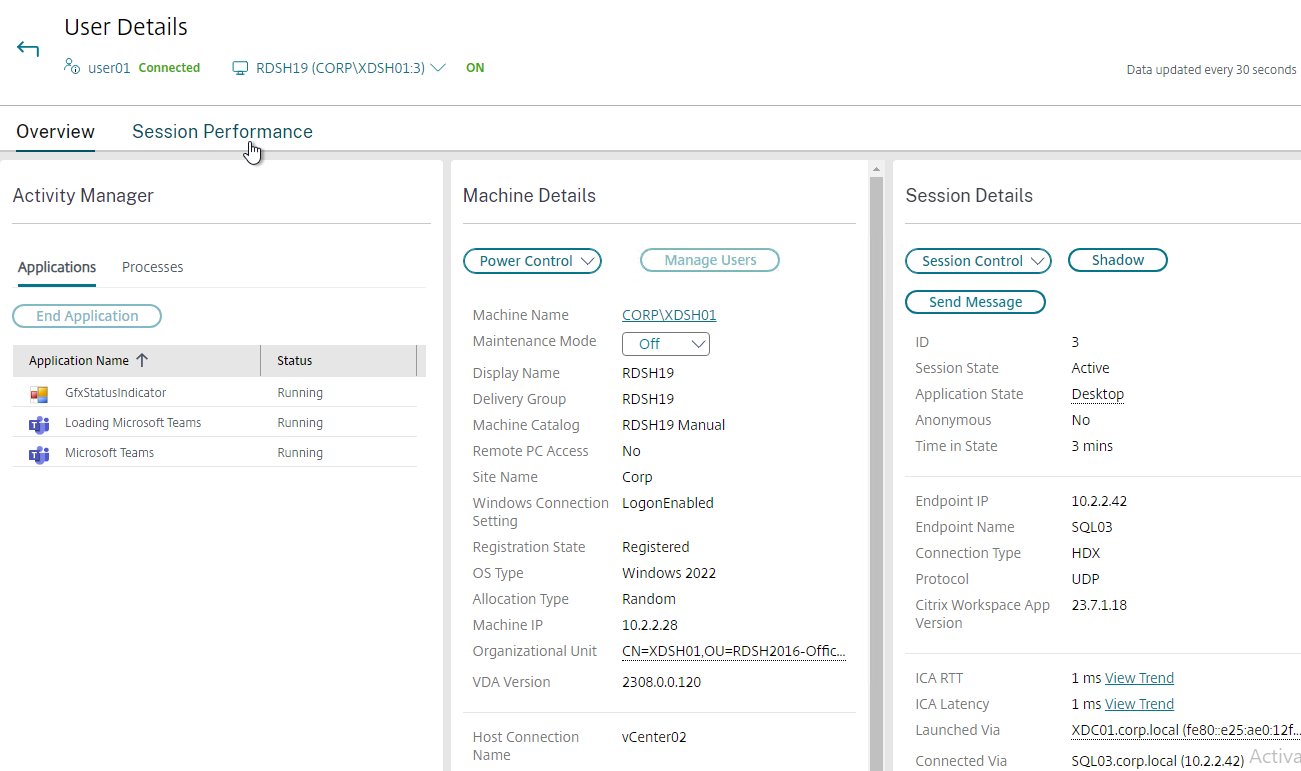Click the monitor icon beside RDSH19
The width and height of the screenshot is (1301, 771).
240,68
